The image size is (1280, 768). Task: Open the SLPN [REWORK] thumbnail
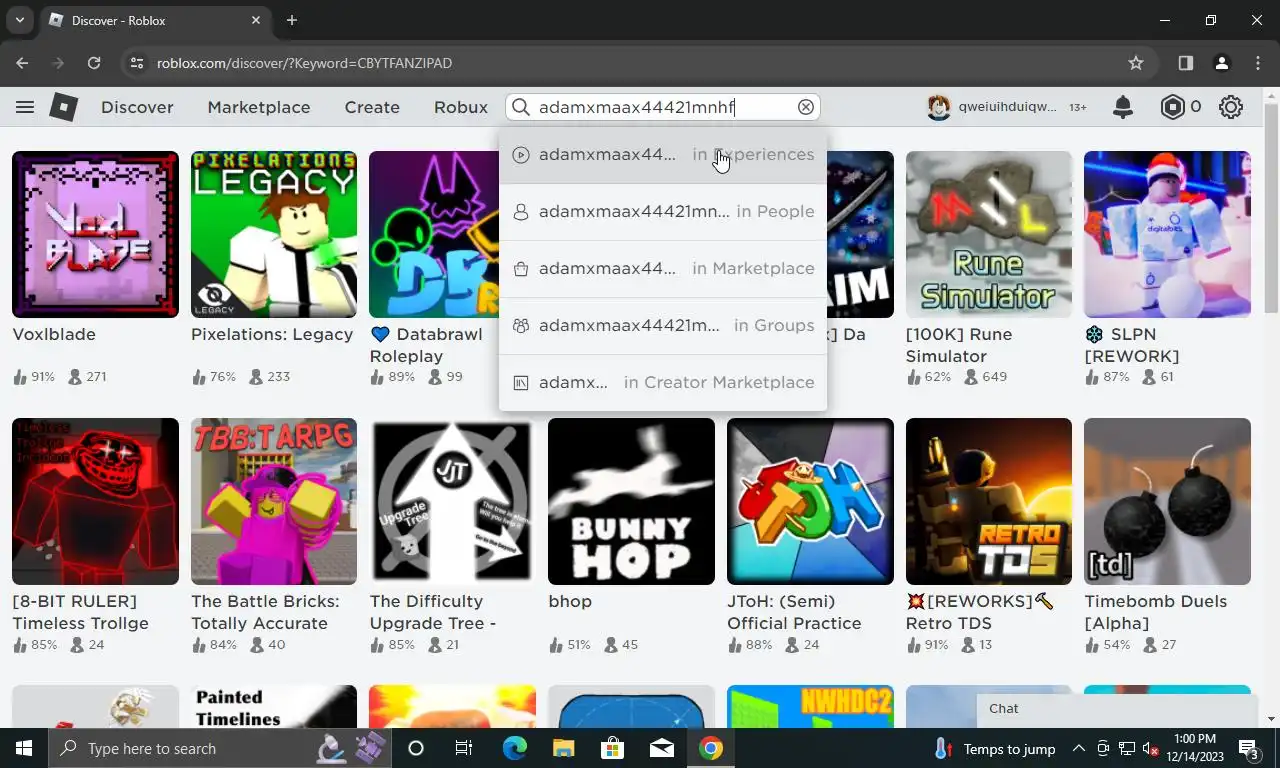1167,234
